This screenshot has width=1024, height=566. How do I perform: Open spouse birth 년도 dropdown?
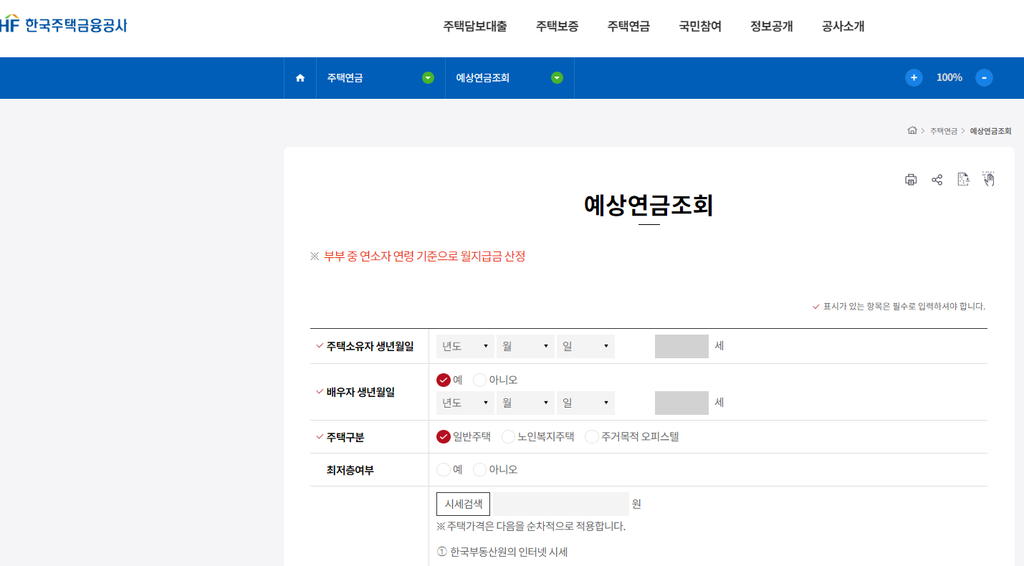[465, 403]
